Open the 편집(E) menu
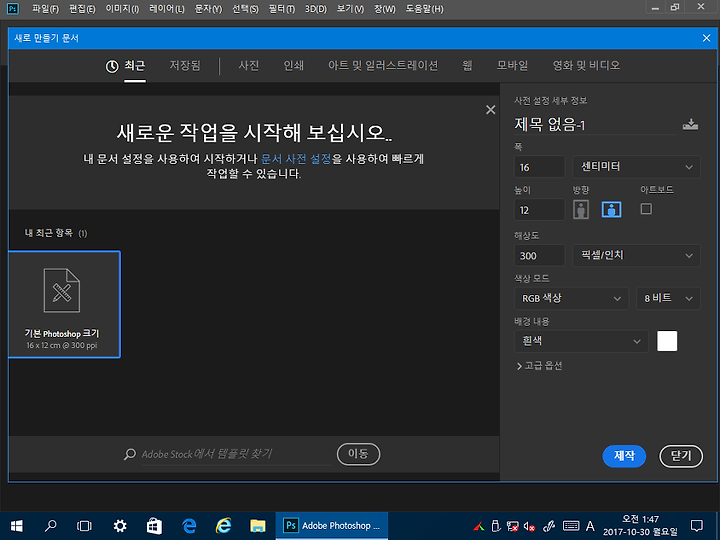Viewport: 720px width, 540px height. 82,9
